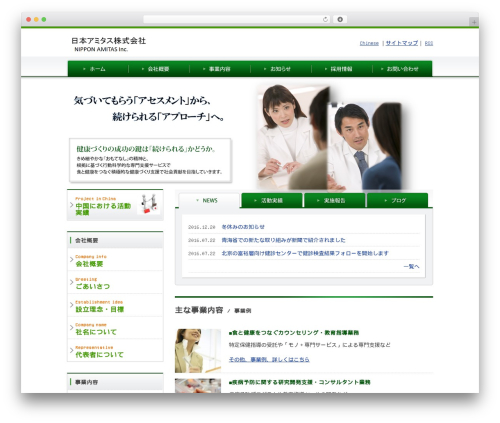Open お問い合わせ in the navigation bar

click(x=402, y=69)
